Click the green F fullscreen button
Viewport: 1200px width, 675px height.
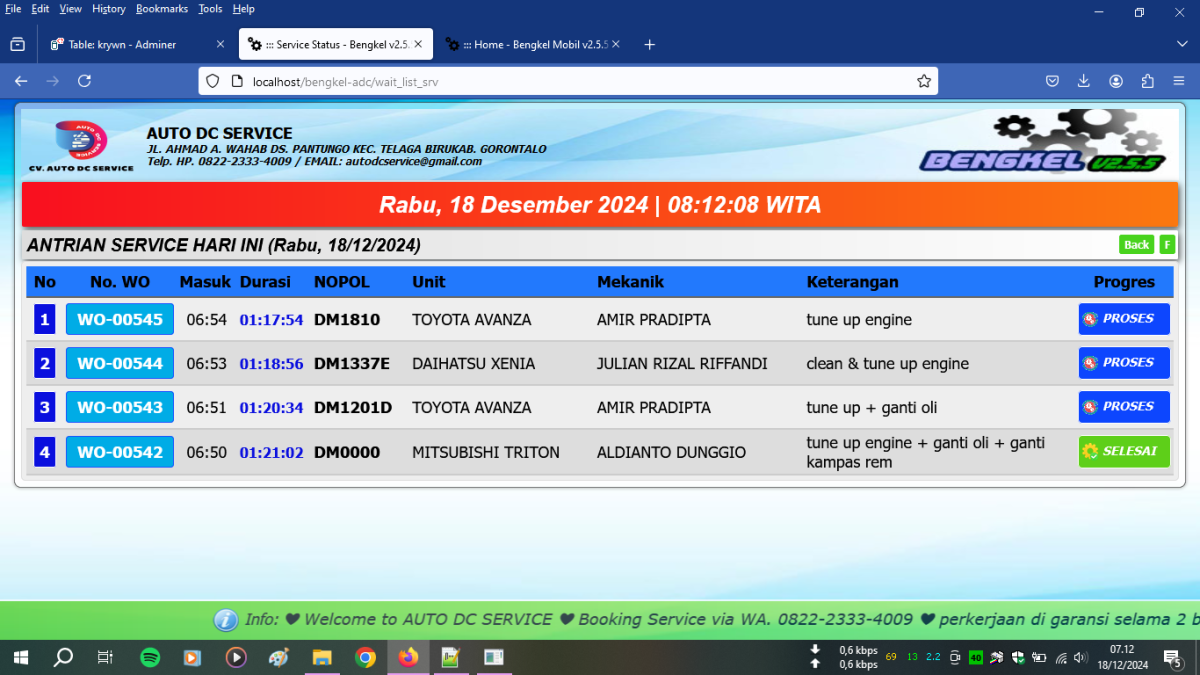pos(1167,245)
